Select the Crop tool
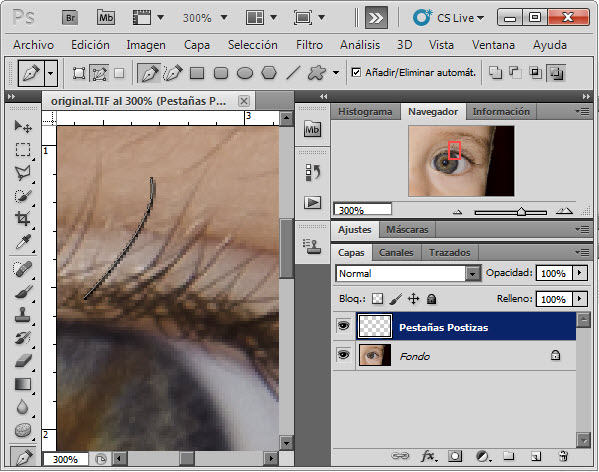 click(x=23, y=219)
